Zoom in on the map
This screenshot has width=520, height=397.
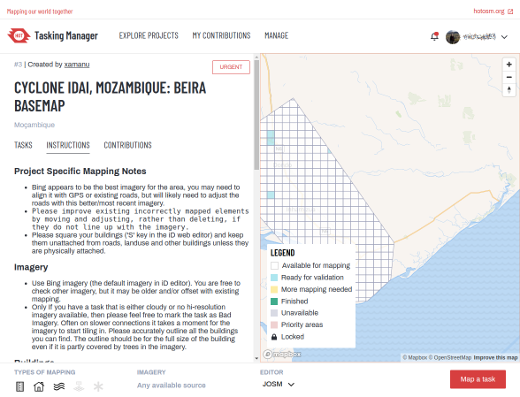pyautogui.click(x=509, y=65)
